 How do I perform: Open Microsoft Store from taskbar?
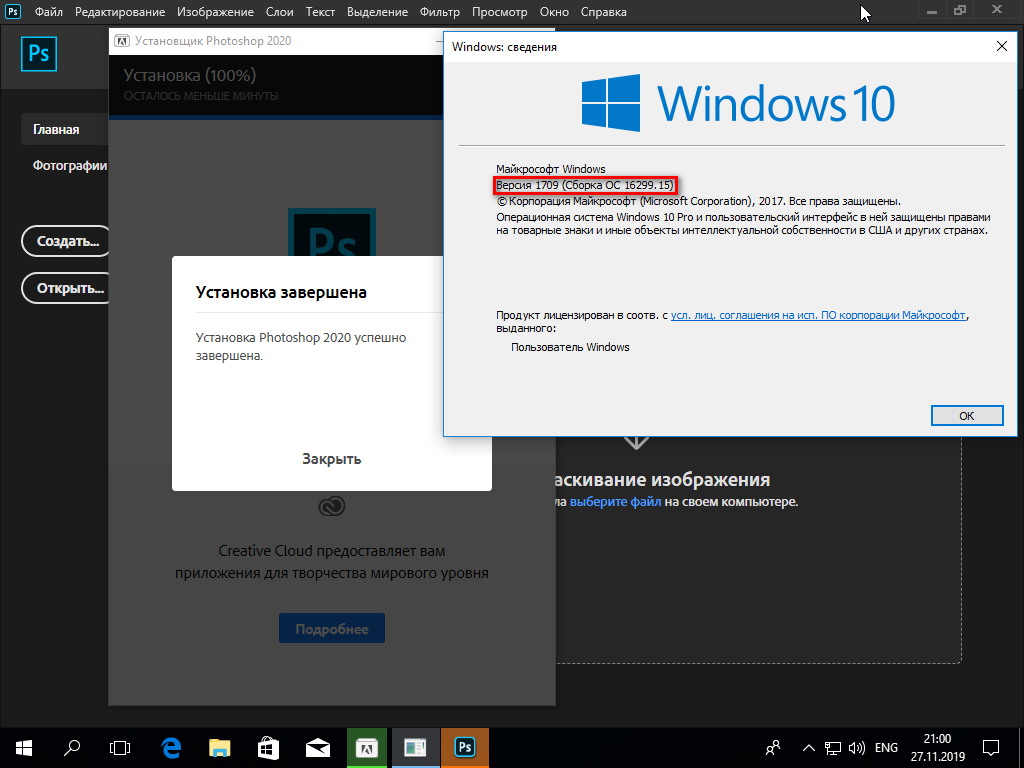pyautogui.click(x=268, y=748)
